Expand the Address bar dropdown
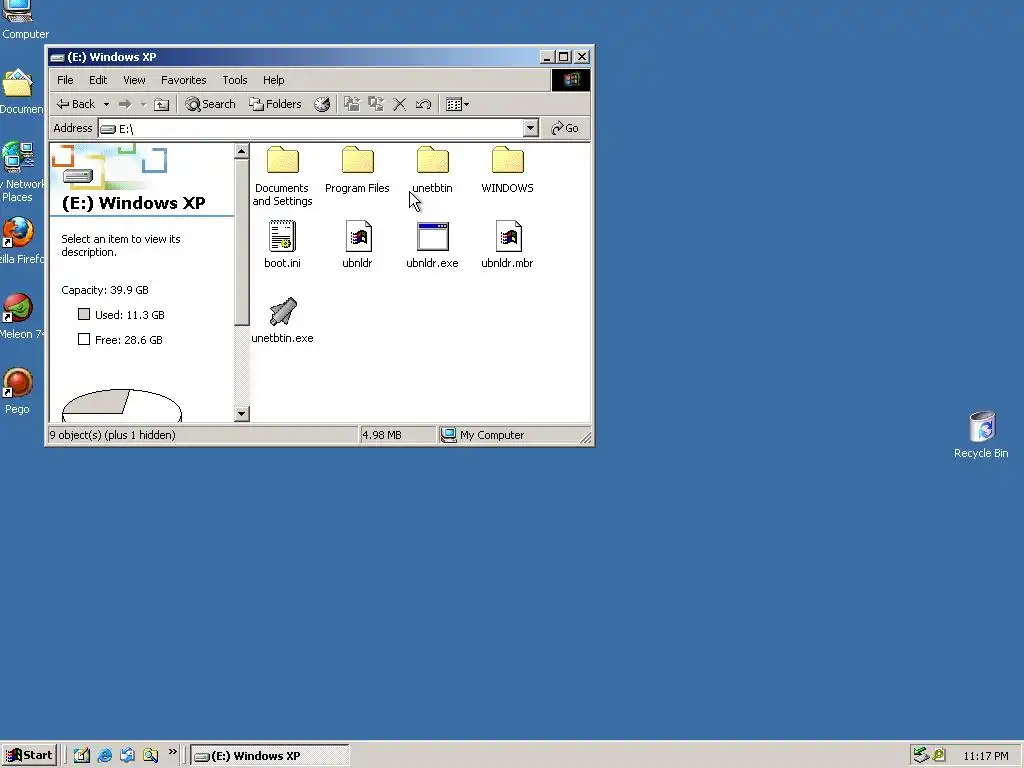Viewport: 1024px width, 768px height. 531,128
